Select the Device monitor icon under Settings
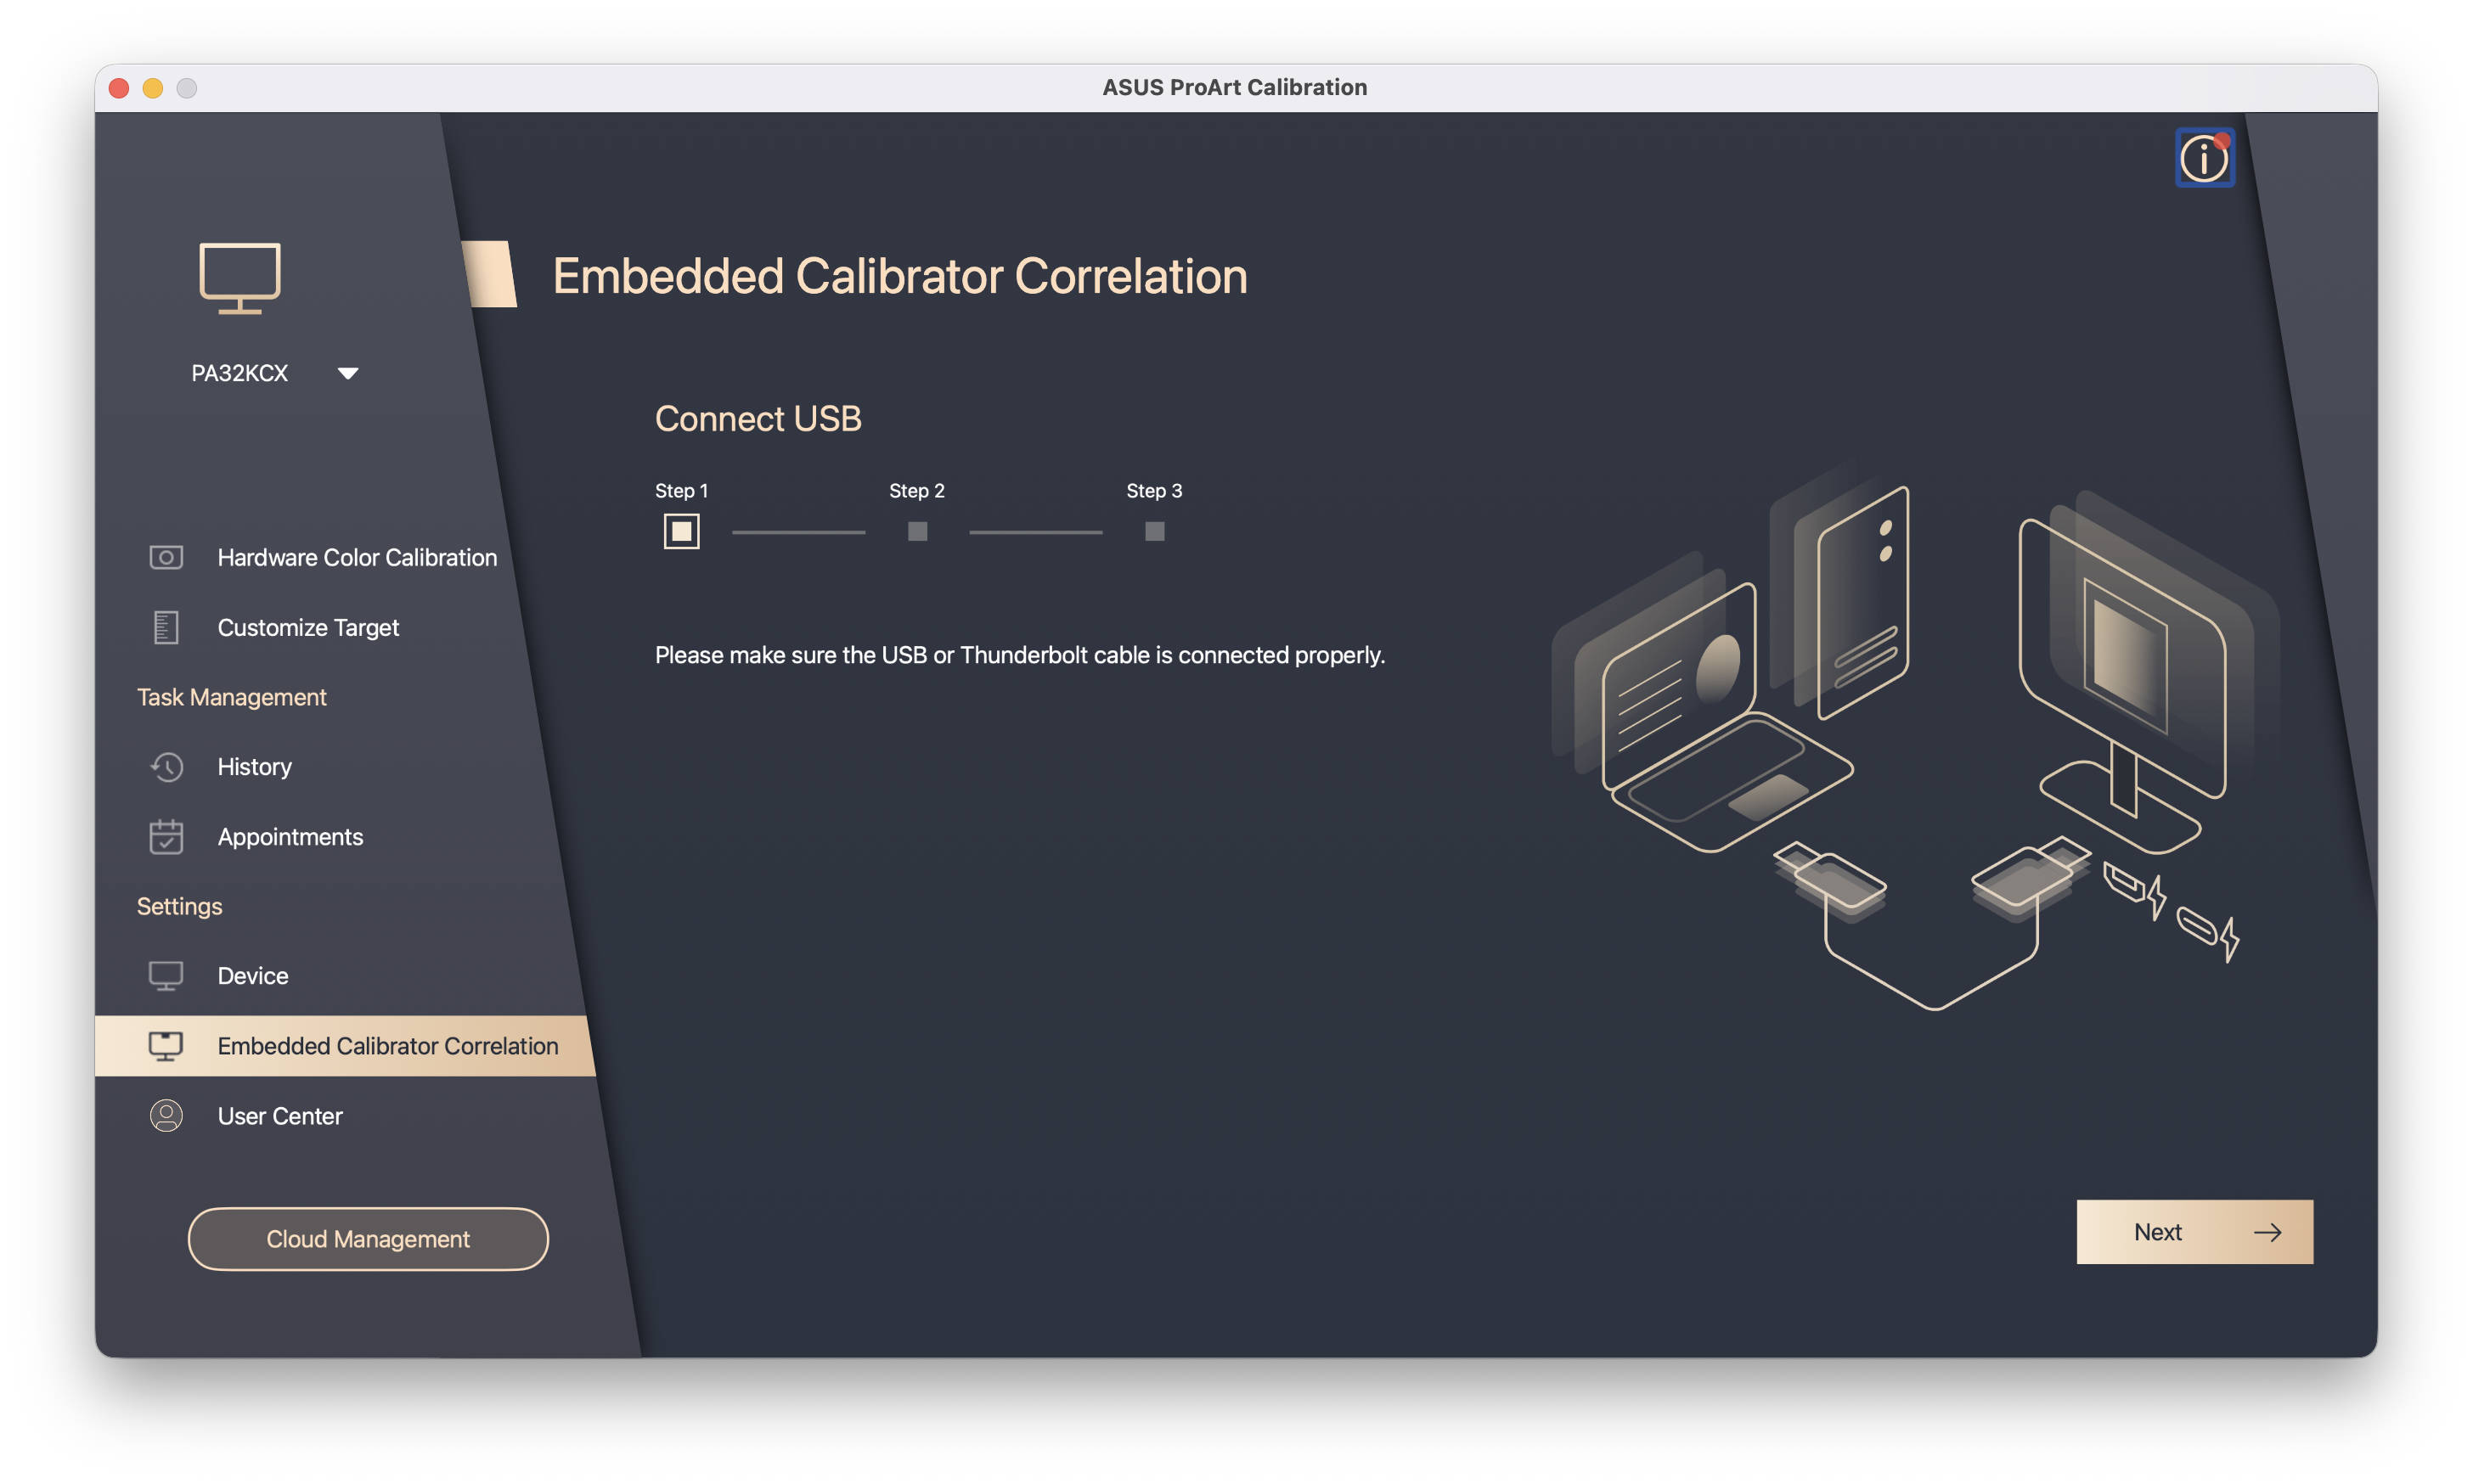The height and width of the screenshot is (1484, 2473). click(x=166, y=975)
